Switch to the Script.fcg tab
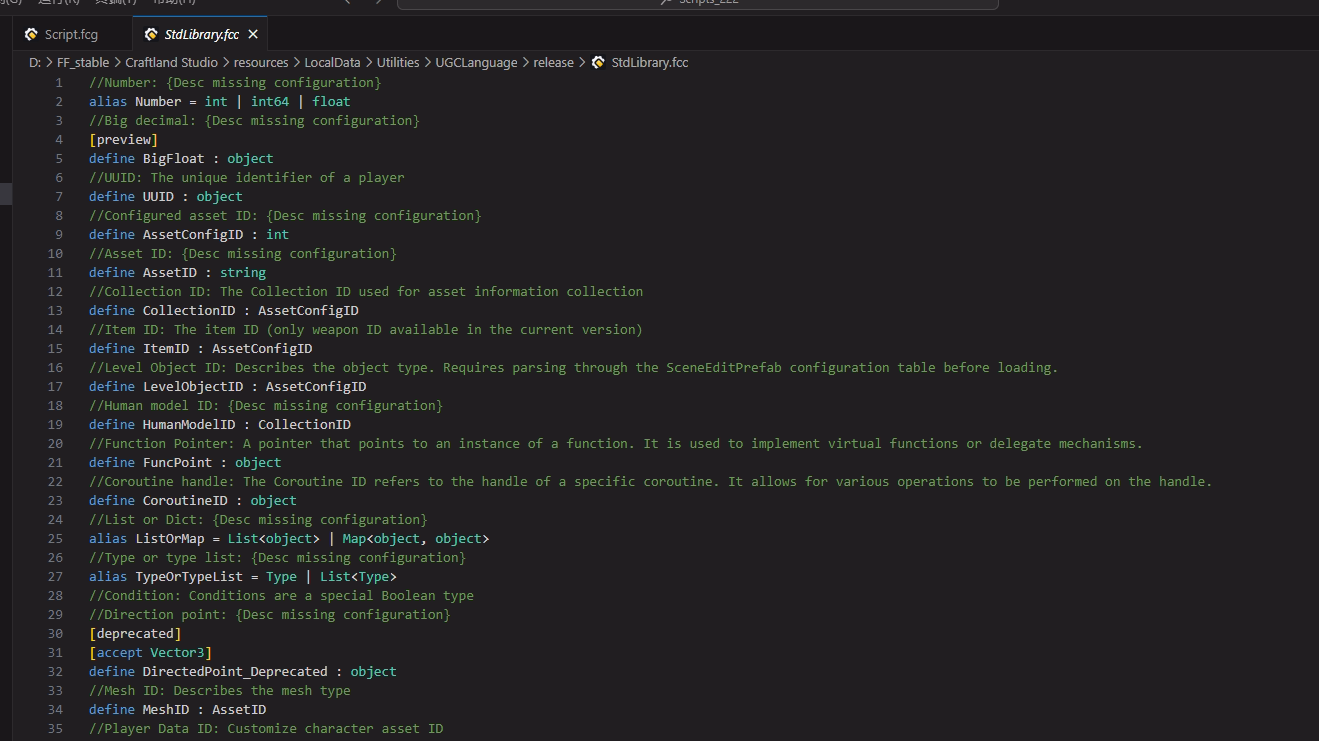Image resolution: width=1319 pixels, height=741 pixels. pos(71,34)
